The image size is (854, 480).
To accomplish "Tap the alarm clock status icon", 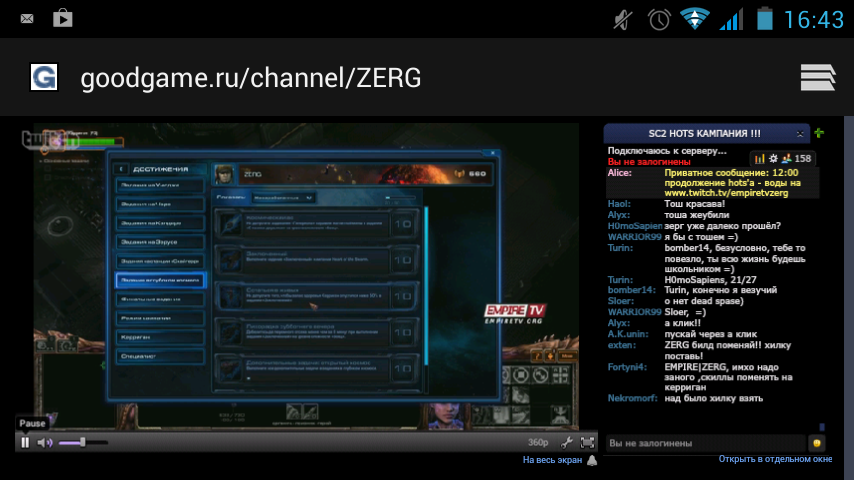I will click(x=659, y=20).
